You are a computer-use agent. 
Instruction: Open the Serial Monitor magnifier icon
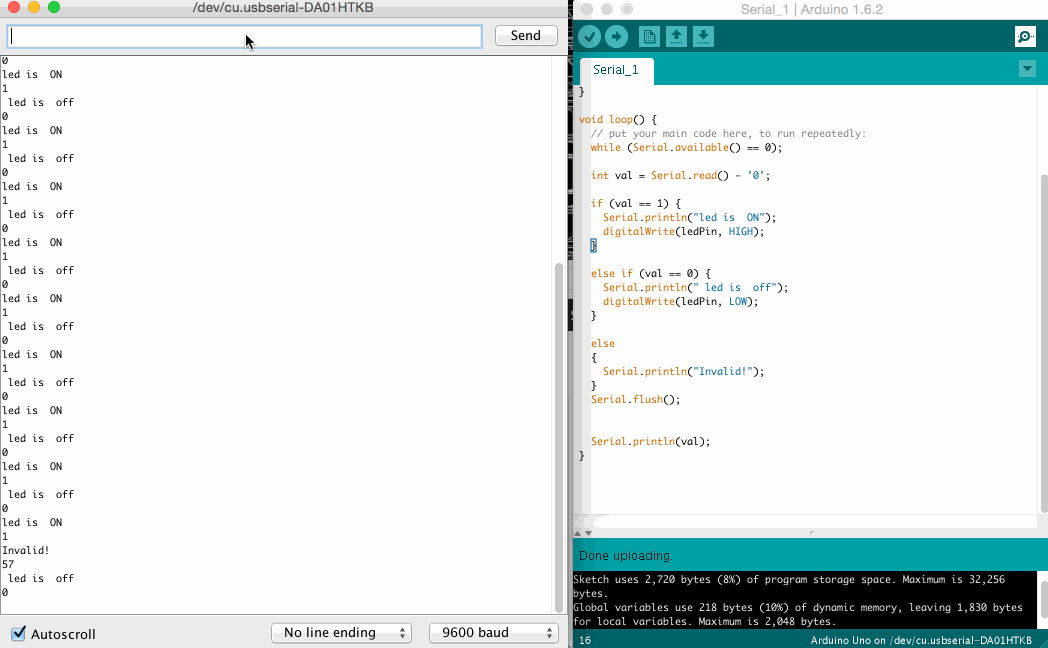click(x=1025, y=37)
